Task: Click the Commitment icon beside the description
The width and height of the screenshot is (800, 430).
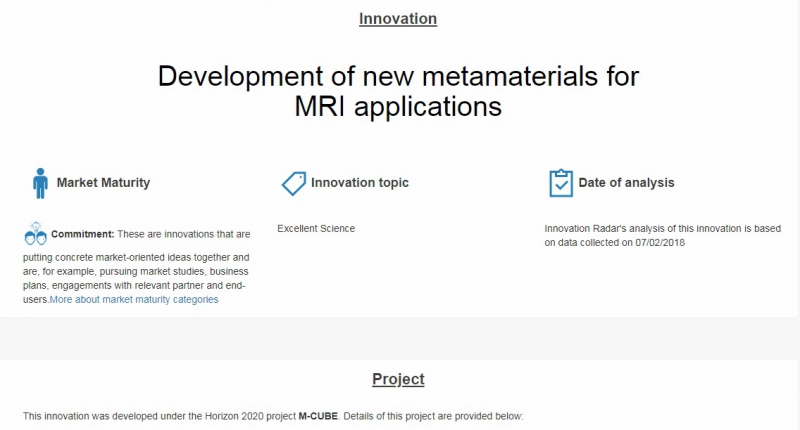Action: click(x=35, y=235)
